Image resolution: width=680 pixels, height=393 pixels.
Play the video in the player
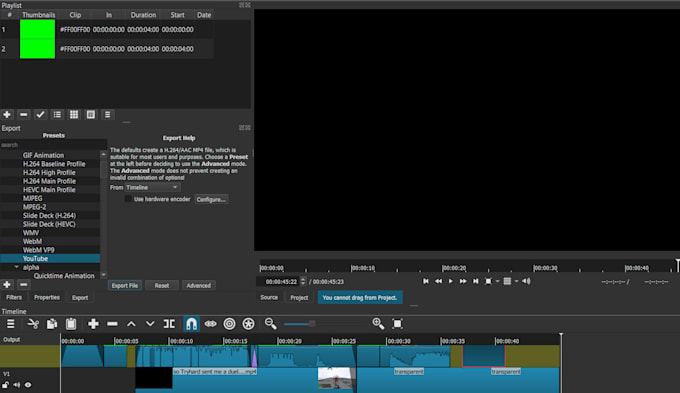[451, 281]
